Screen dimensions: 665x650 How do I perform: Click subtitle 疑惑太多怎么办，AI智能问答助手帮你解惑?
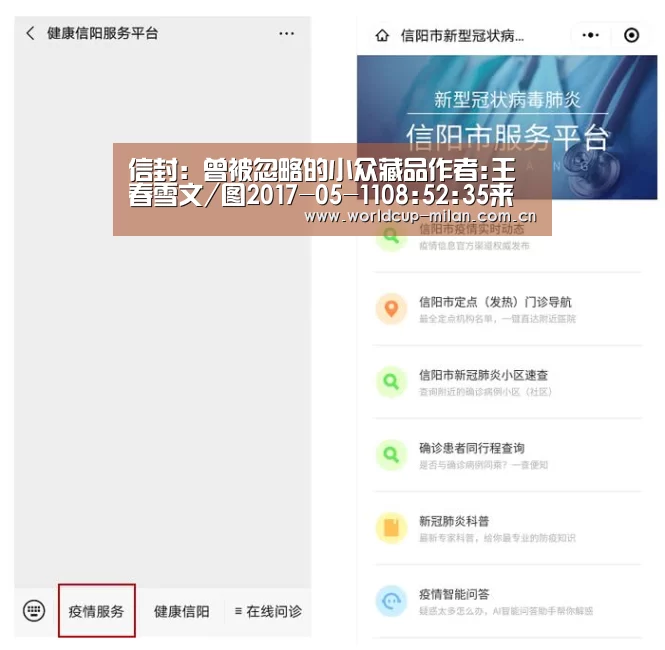click(x=506, y=611)
